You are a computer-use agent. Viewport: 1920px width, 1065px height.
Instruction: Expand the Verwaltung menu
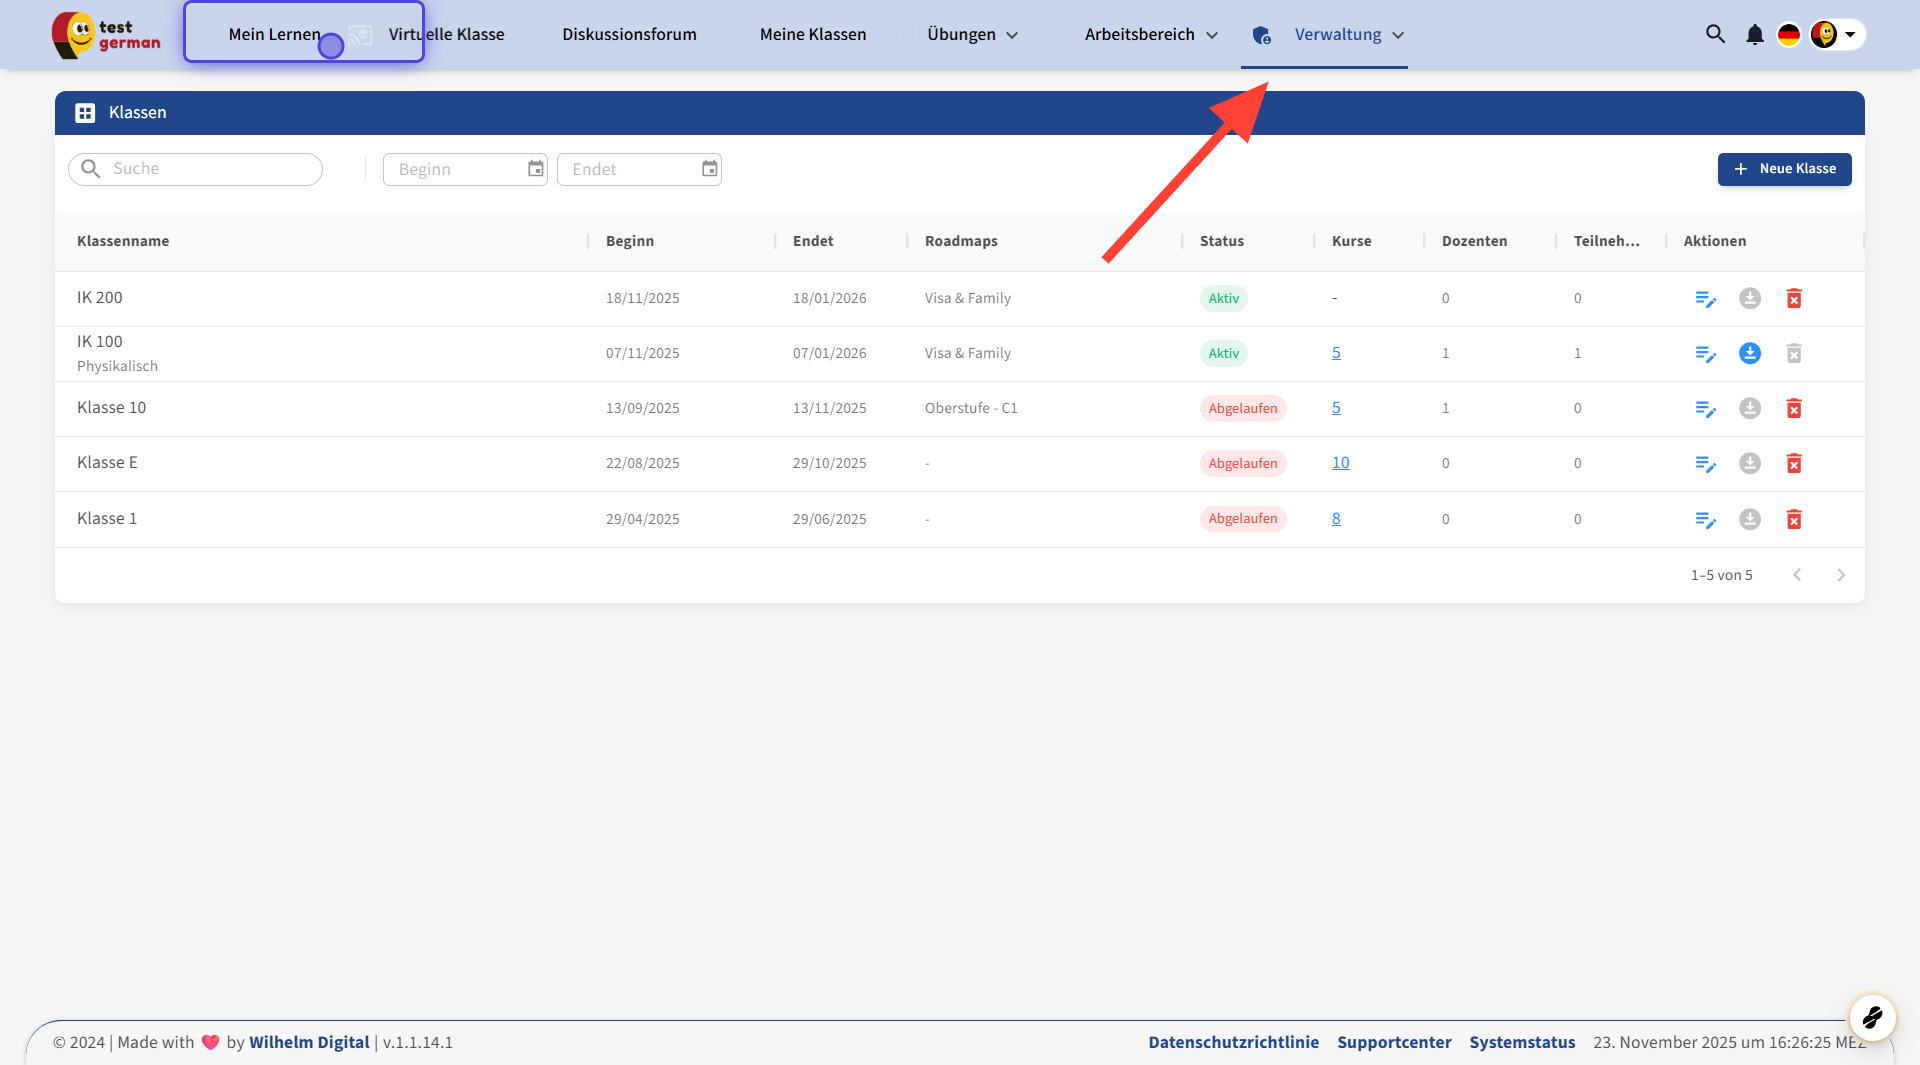point(1348,35)
